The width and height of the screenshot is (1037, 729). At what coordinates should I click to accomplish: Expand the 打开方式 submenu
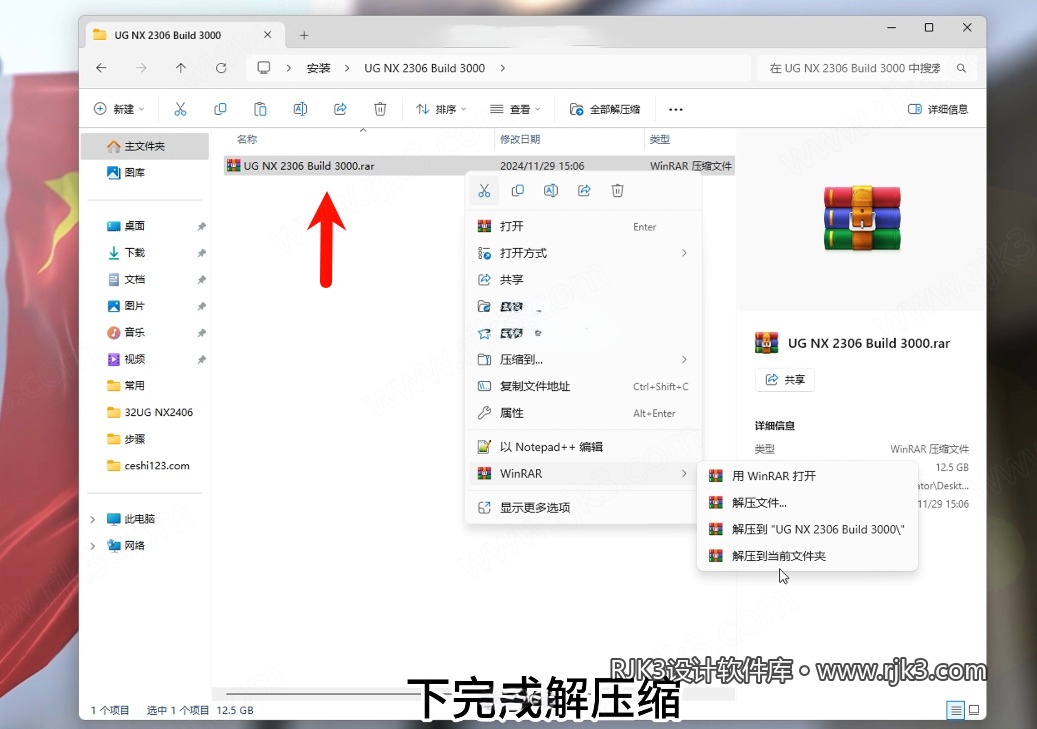684,253
